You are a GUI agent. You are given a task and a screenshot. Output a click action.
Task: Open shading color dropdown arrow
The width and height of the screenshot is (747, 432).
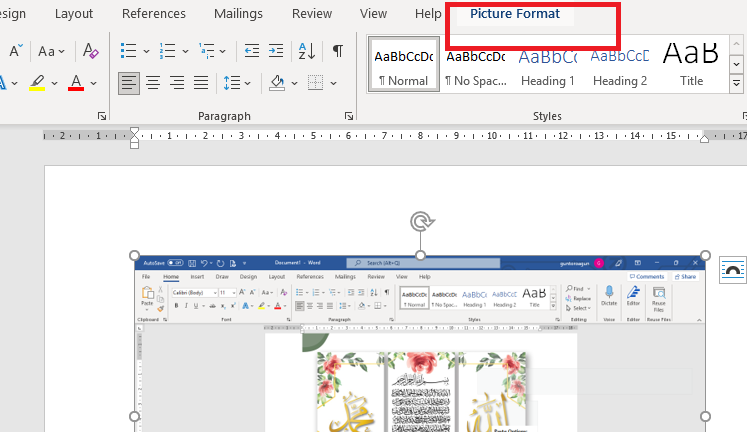coord(294,83)
